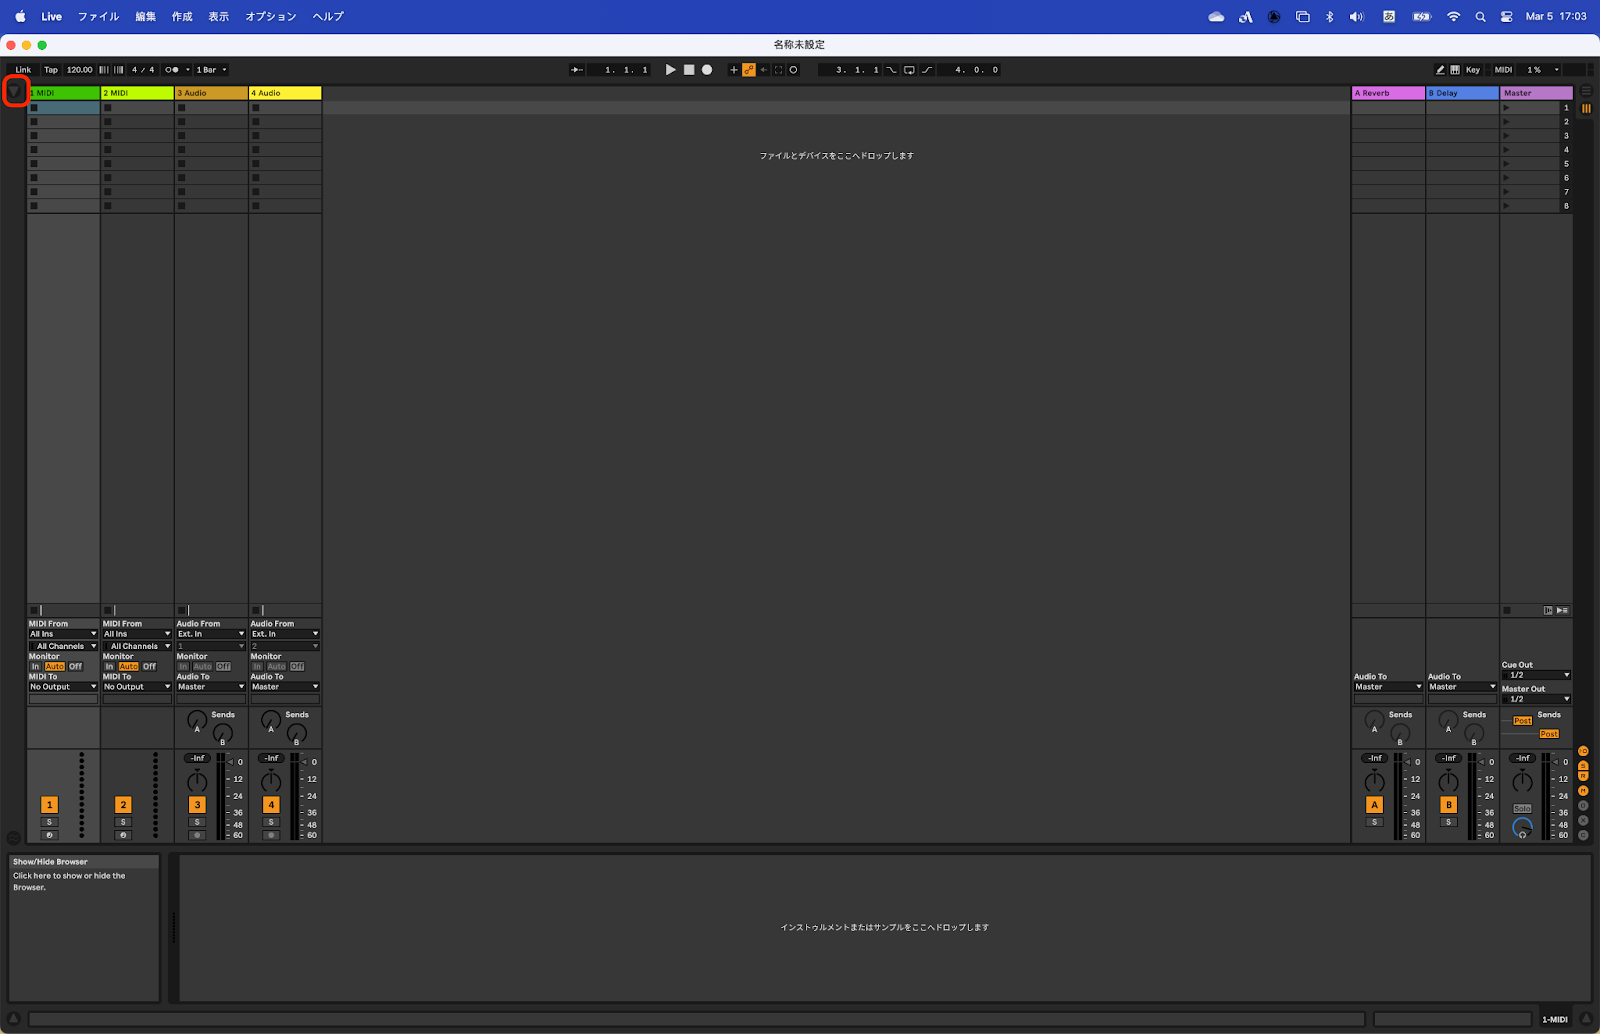The height and width of the screenshot is (1034, 1600).
Task: Launch Master scene 1
Action: coord(1507,108)
